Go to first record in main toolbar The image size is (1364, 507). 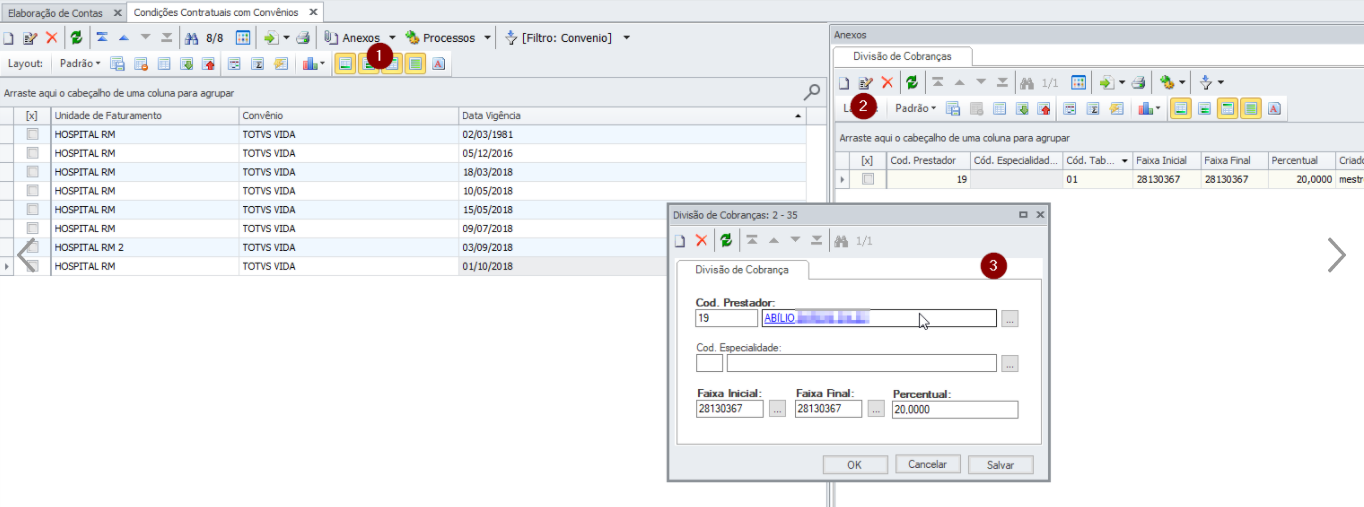point(102,38)
